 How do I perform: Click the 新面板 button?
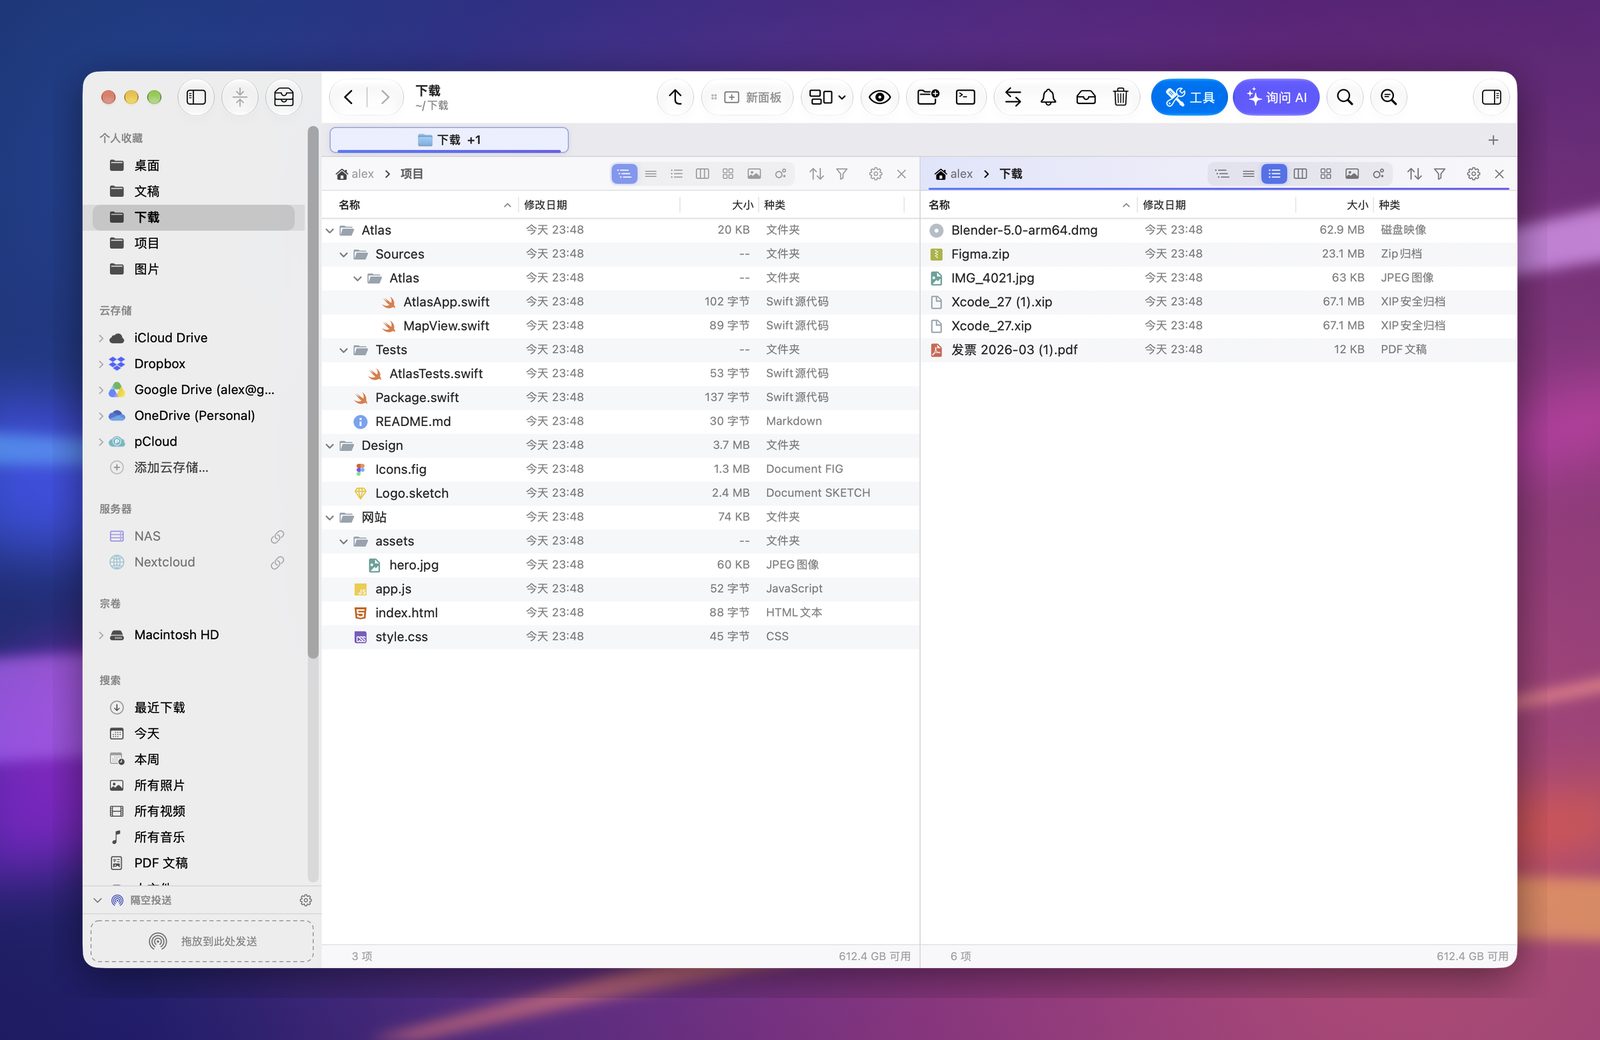pos(747,97)
